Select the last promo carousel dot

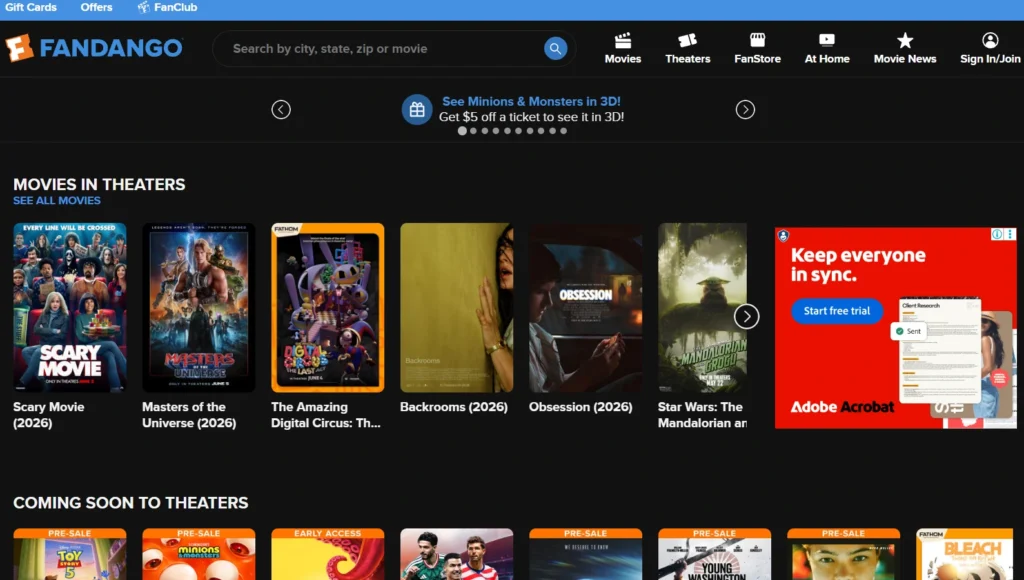click(564, 131)
